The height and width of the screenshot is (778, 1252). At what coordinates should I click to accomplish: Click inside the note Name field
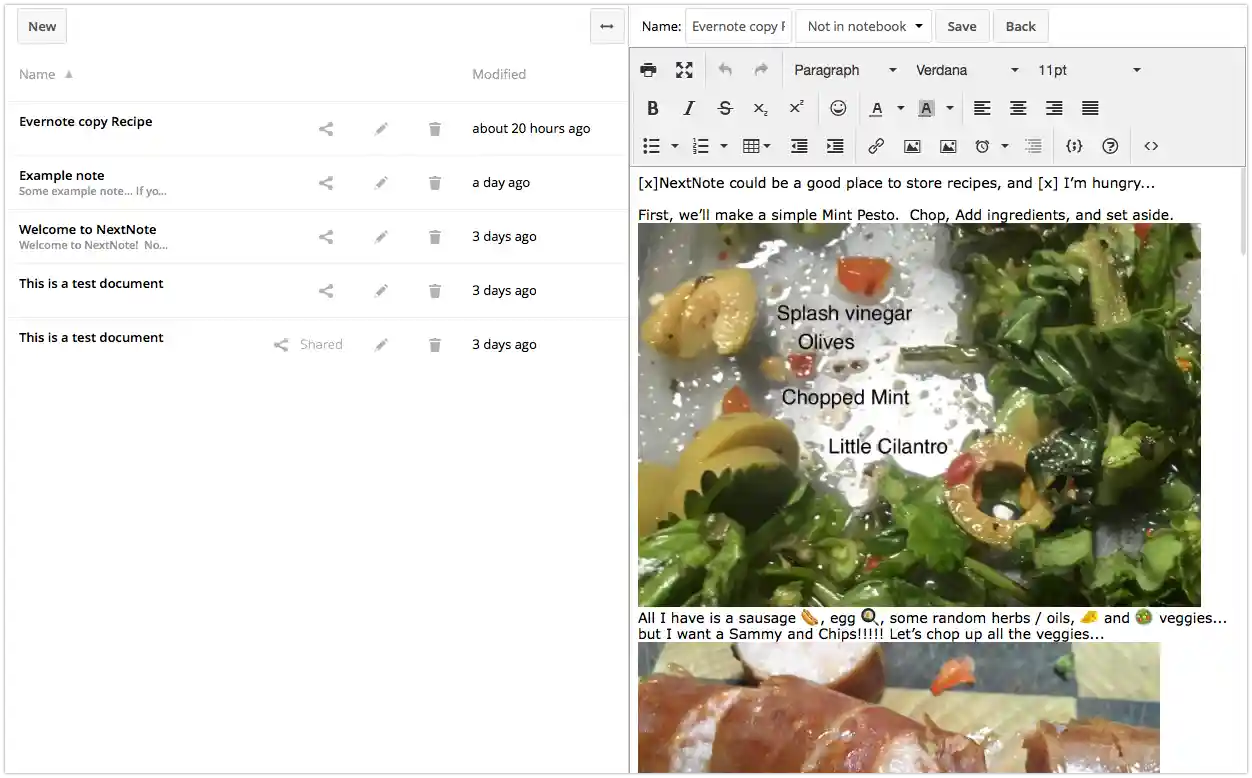click(x=738, y=26)
